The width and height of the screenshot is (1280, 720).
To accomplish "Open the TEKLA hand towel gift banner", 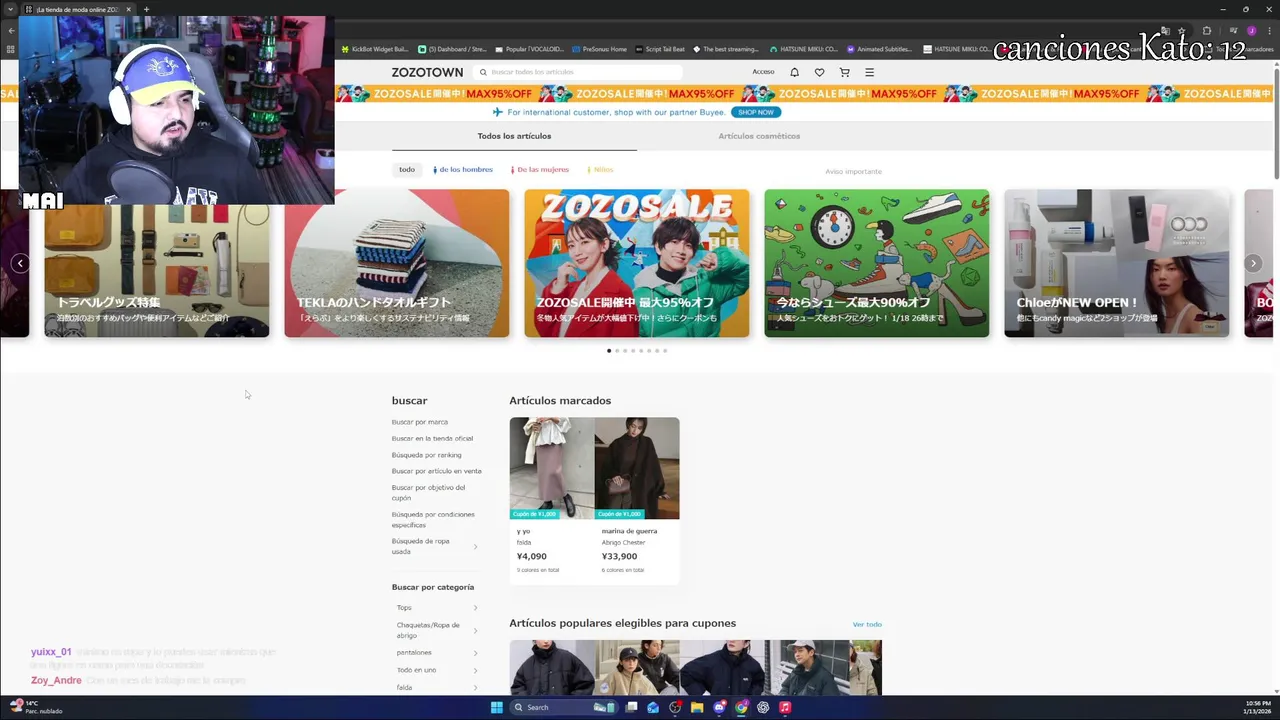I will (397, 263).
